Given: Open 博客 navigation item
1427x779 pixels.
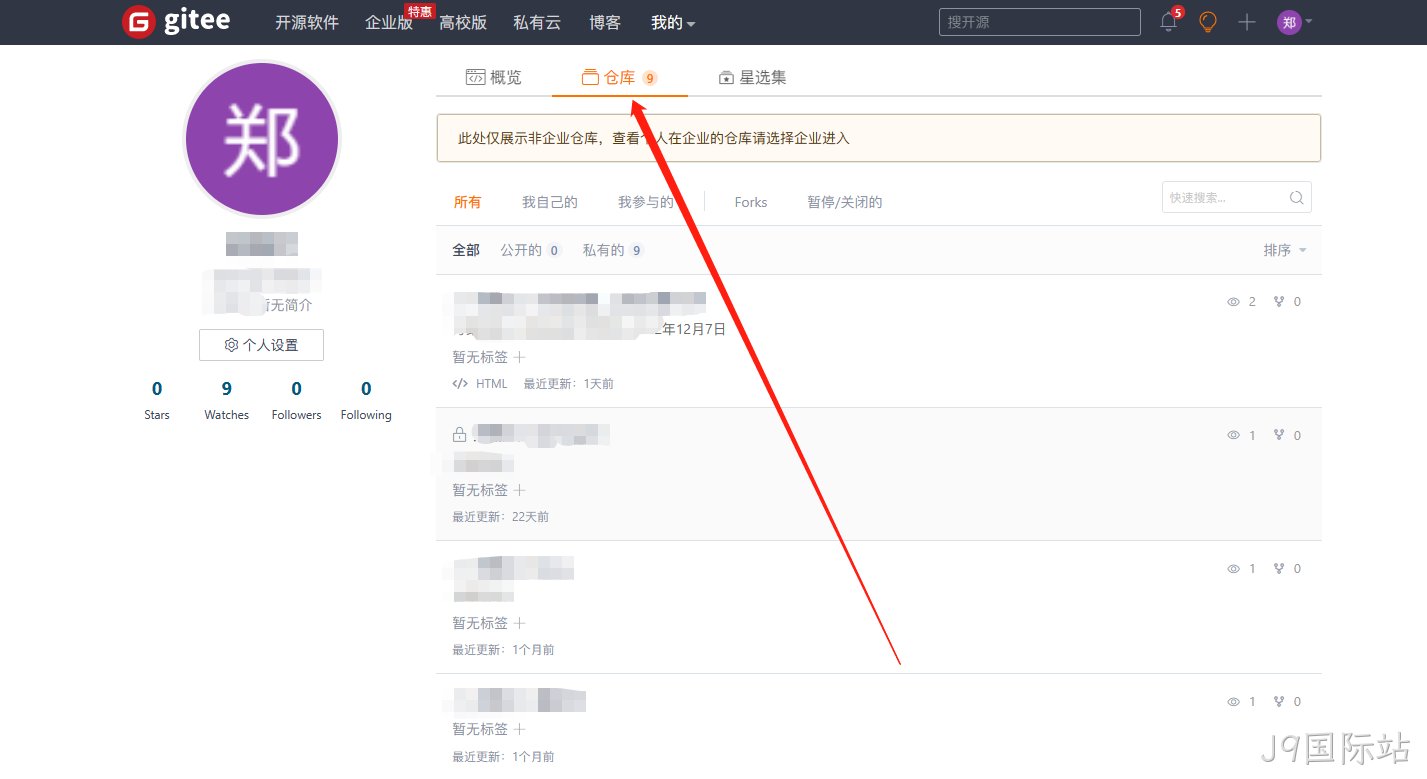Looking at the screenshot, I should click(605, 22).
